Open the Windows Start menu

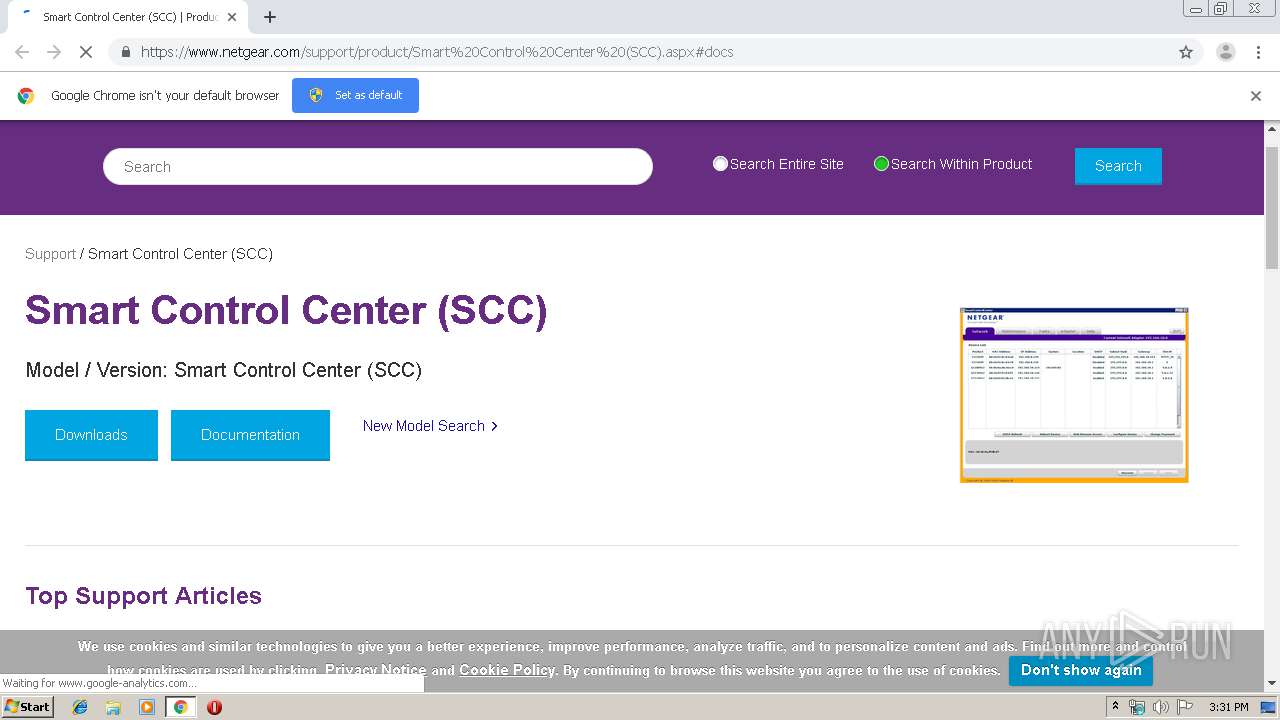tap(27, 706)
